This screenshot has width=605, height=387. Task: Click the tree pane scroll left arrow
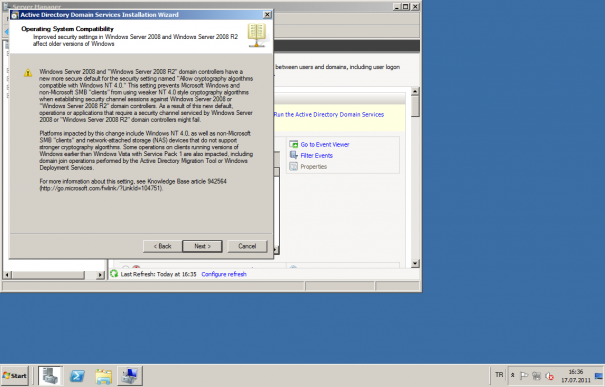pos(7,275)
